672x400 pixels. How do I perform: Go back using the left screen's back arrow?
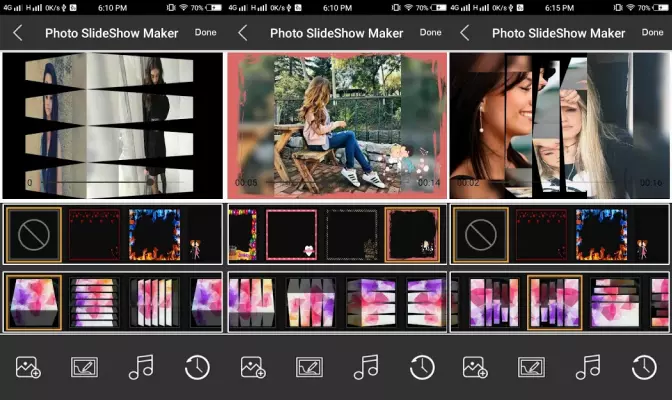point(17,33)
